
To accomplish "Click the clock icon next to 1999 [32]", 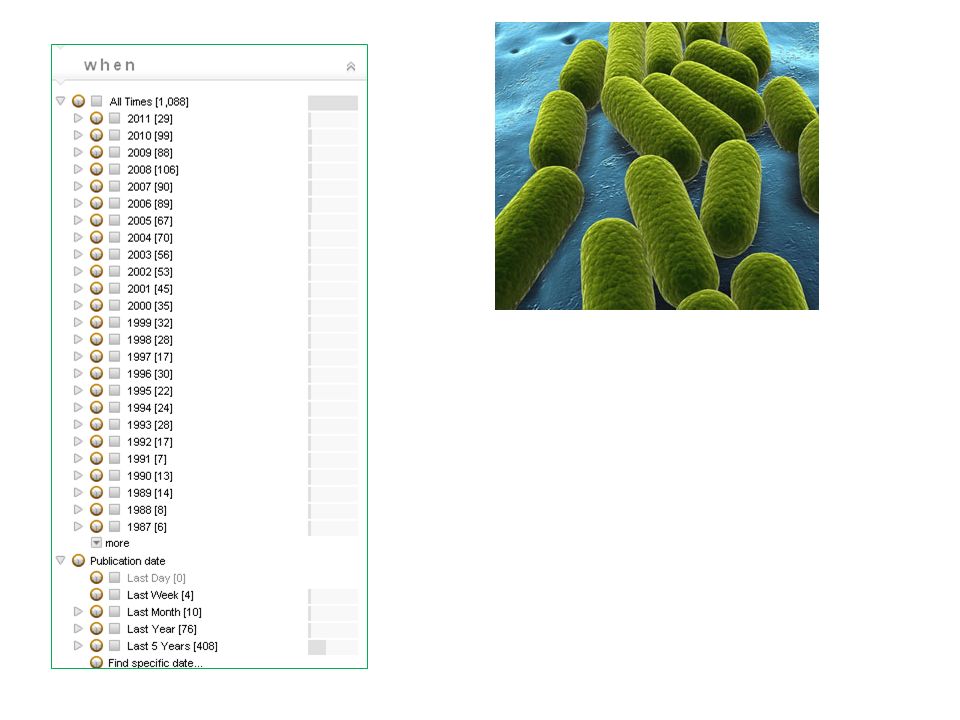I will [x=96, y=323].
